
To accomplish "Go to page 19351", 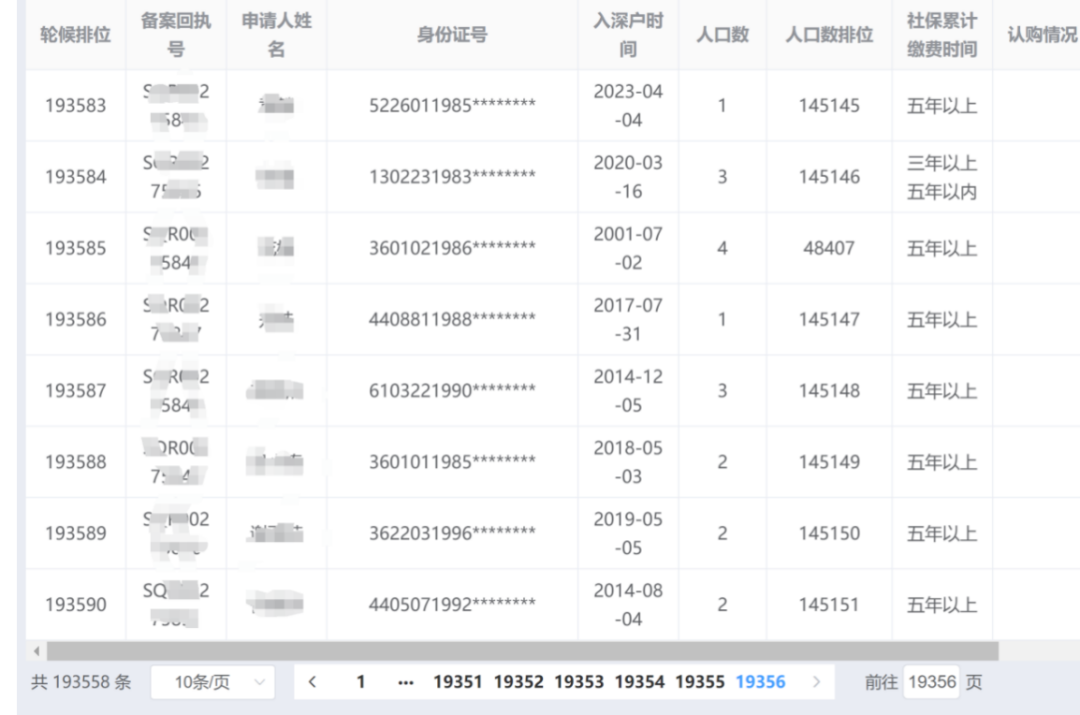I will (457, 682).
